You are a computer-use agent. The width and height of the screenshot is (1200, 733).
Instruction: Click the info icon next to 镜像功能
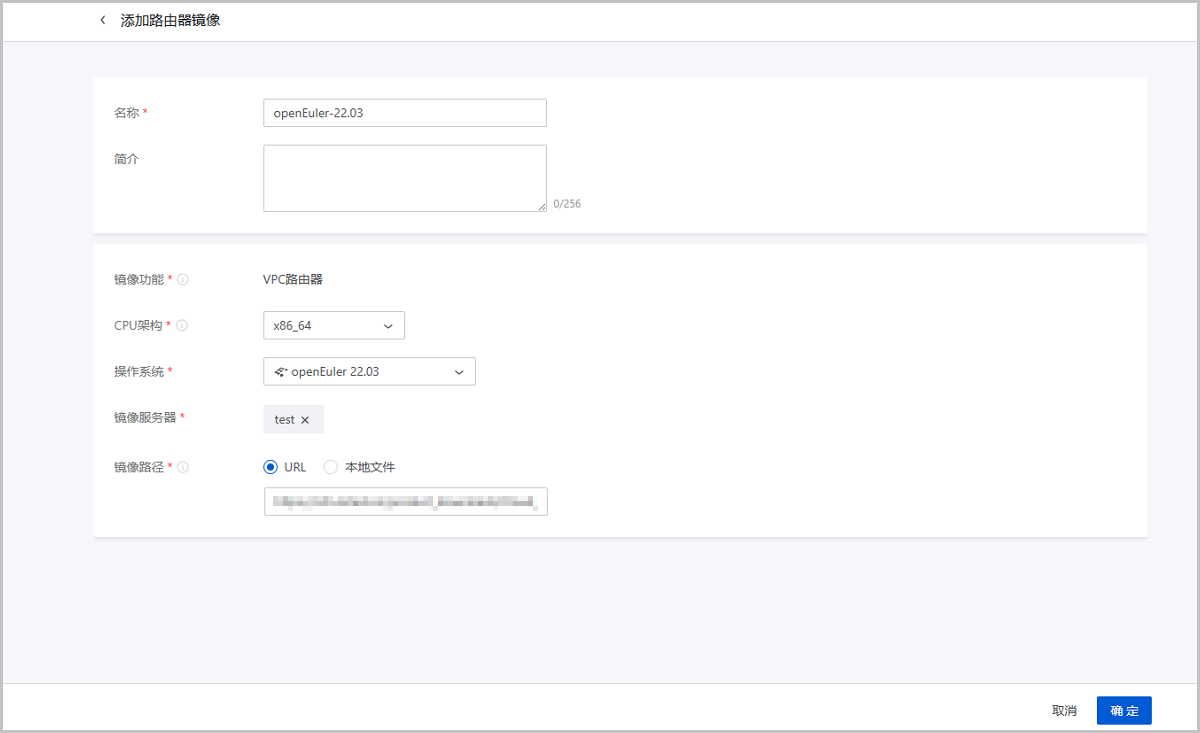click(x=183, y=280)
